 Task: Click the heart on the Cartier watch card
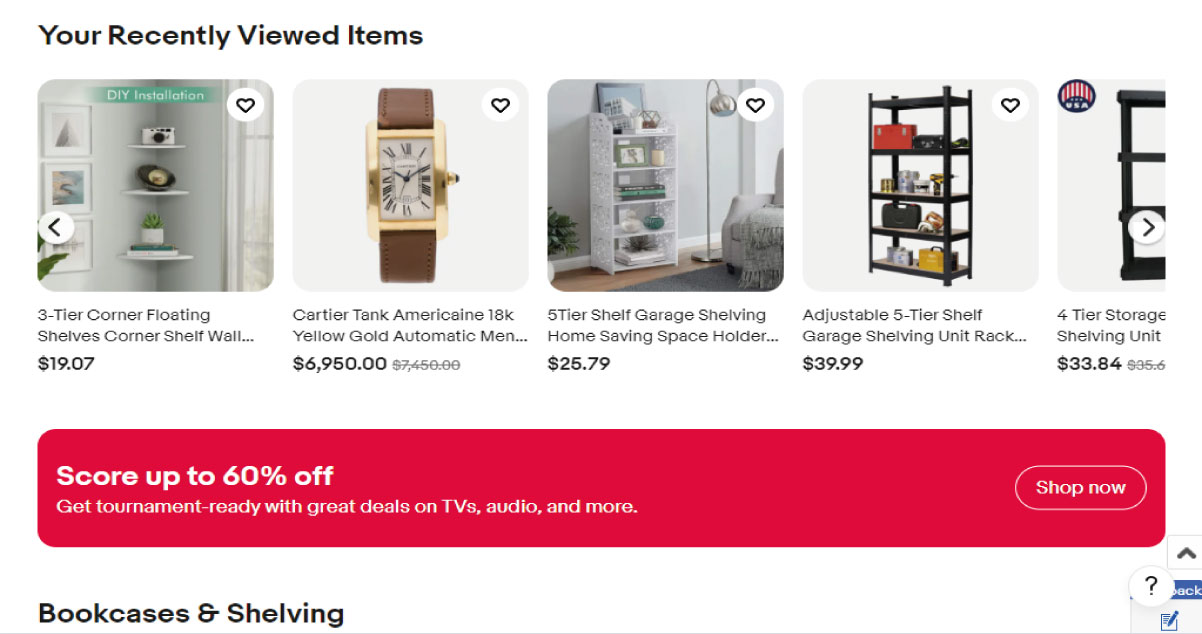[500, 104]
